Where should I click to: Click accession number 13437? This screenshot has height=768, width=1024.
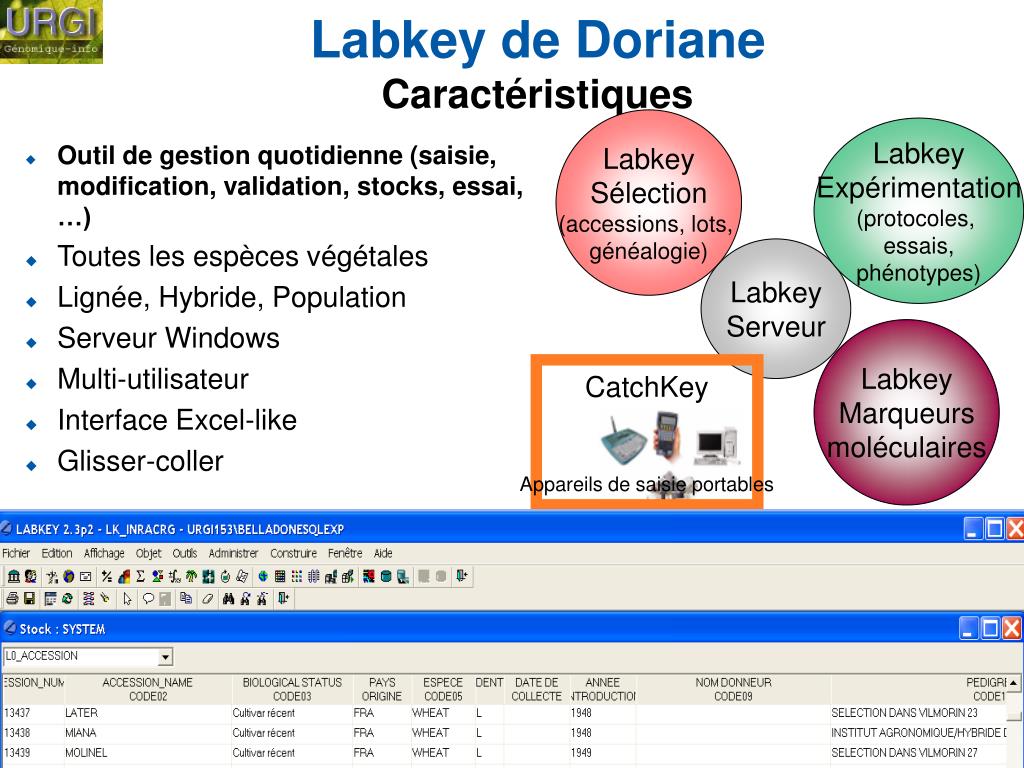tap(17, 712)
